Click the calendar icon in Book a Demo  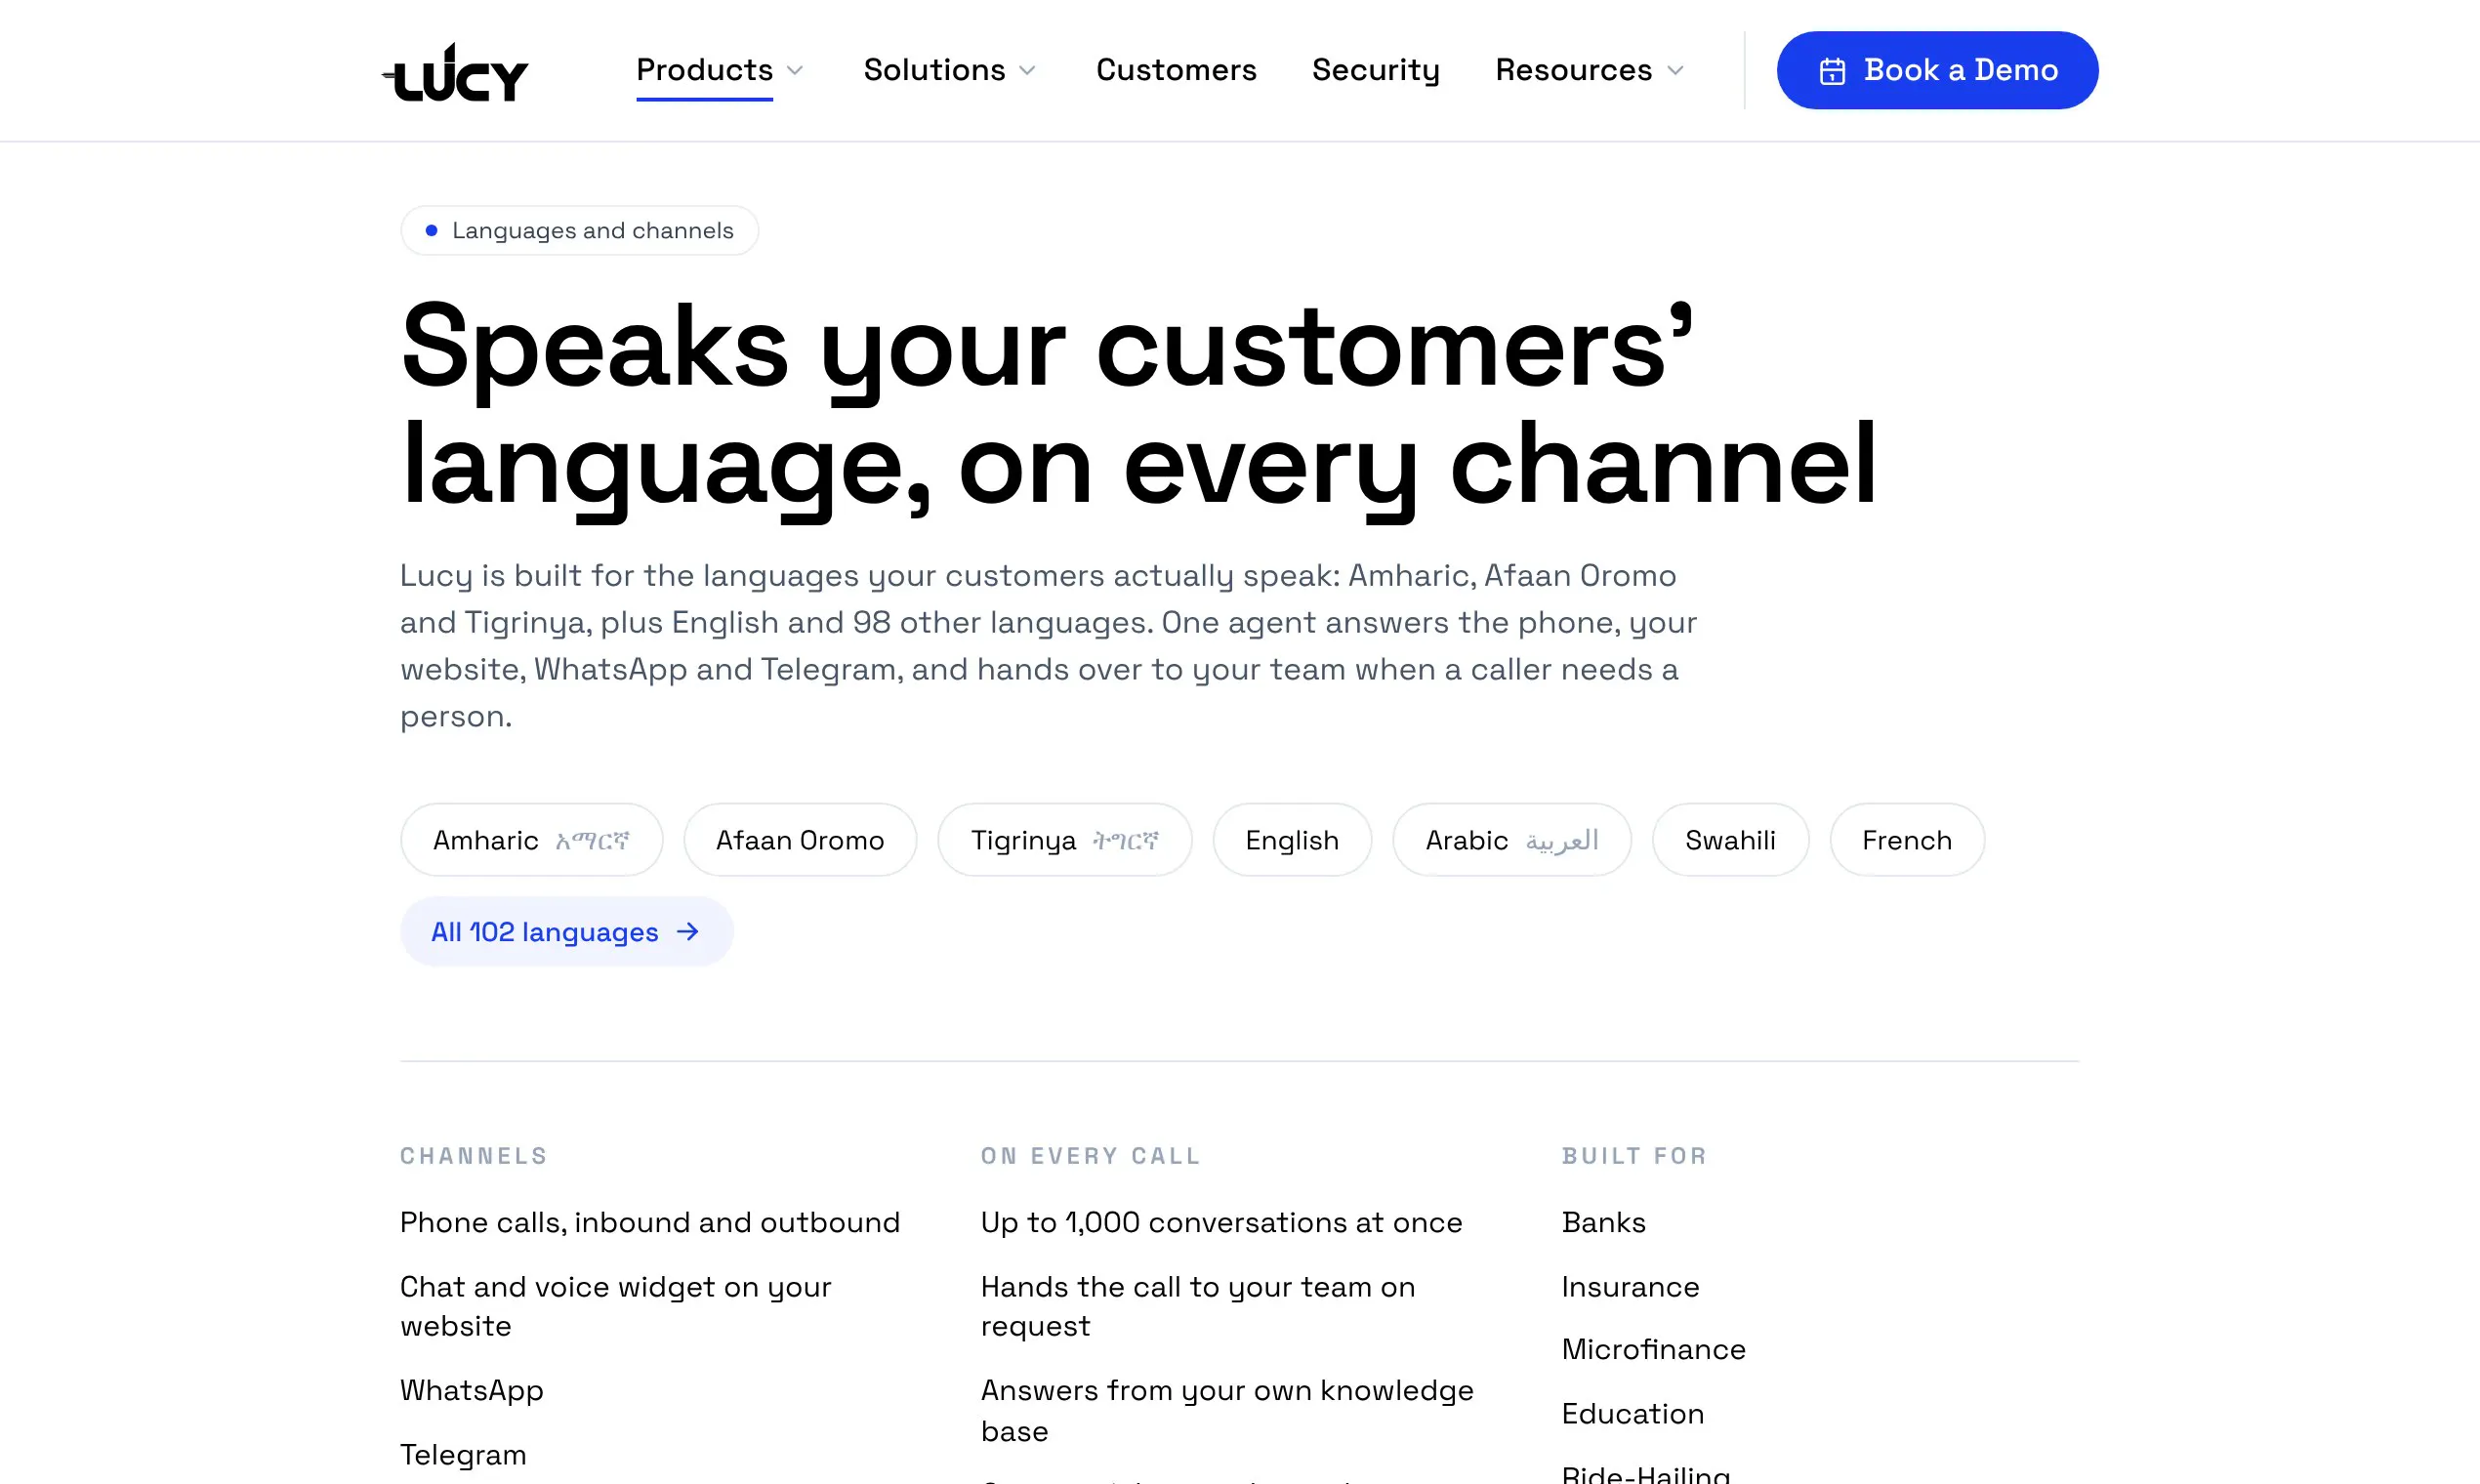(1832, 71)
